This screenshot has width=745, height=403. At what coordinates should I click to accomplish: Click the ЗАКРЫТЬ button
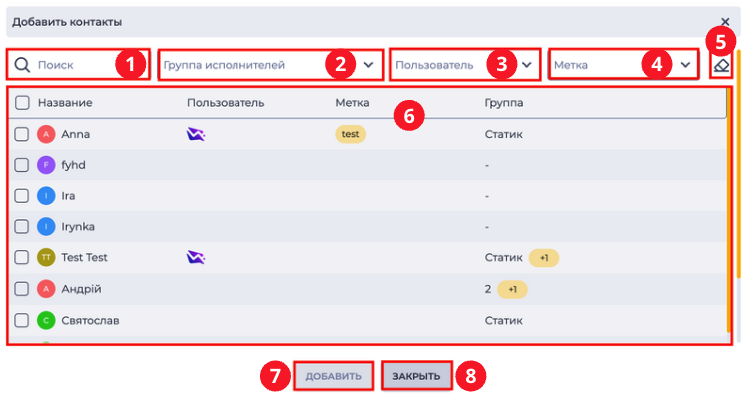coord(416,376)
